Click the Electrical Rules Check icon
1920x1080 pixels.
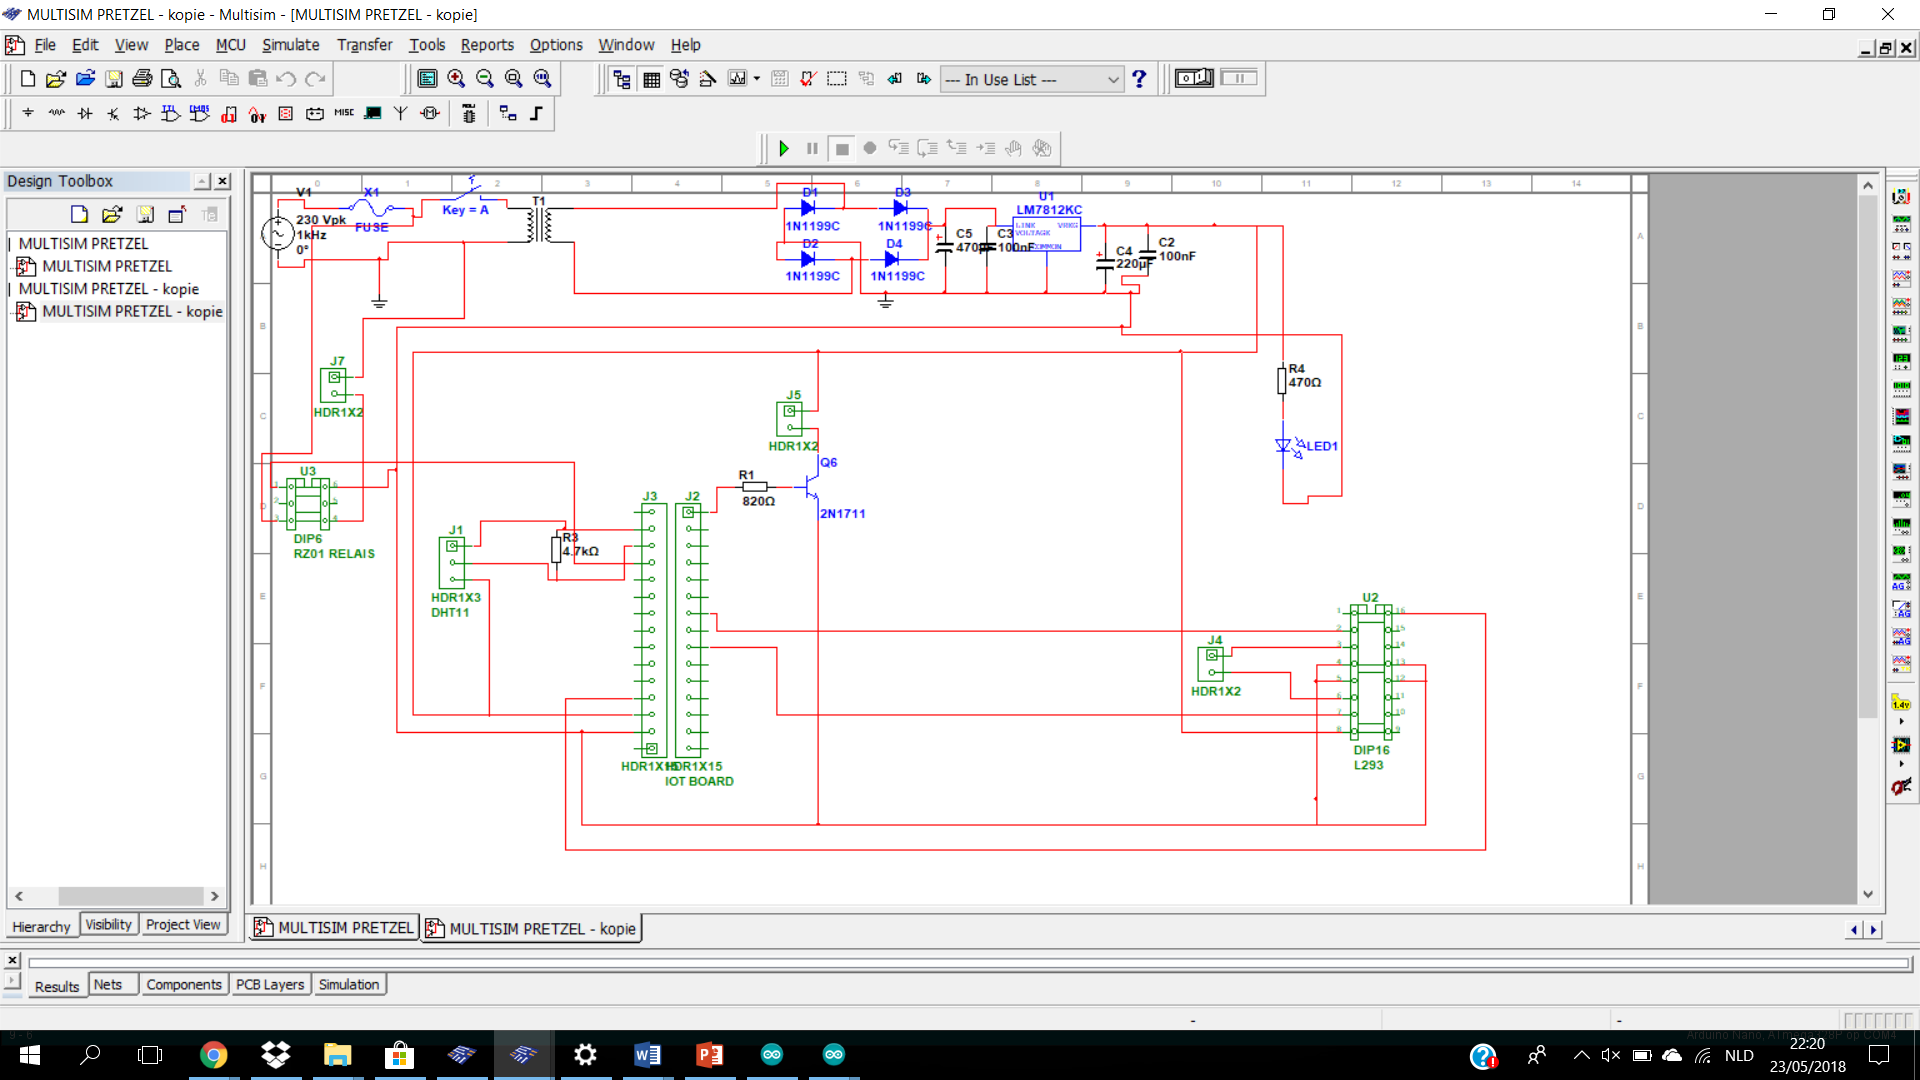[x=808, y=79]
